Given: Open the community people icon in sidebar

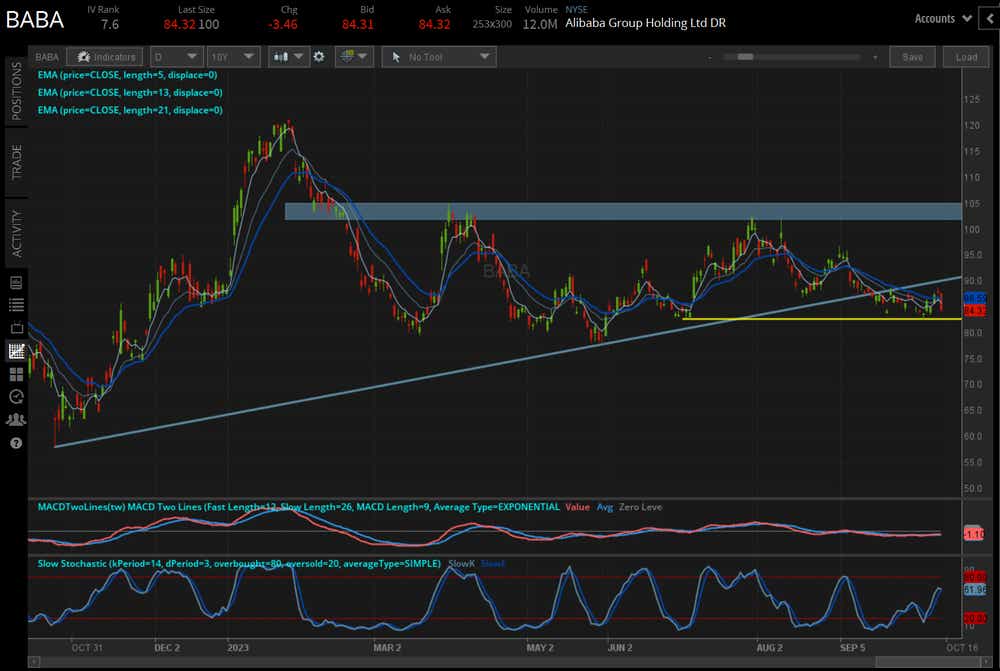Looking at the screenshot, I should pyautogui.click(x=15, y=419).
